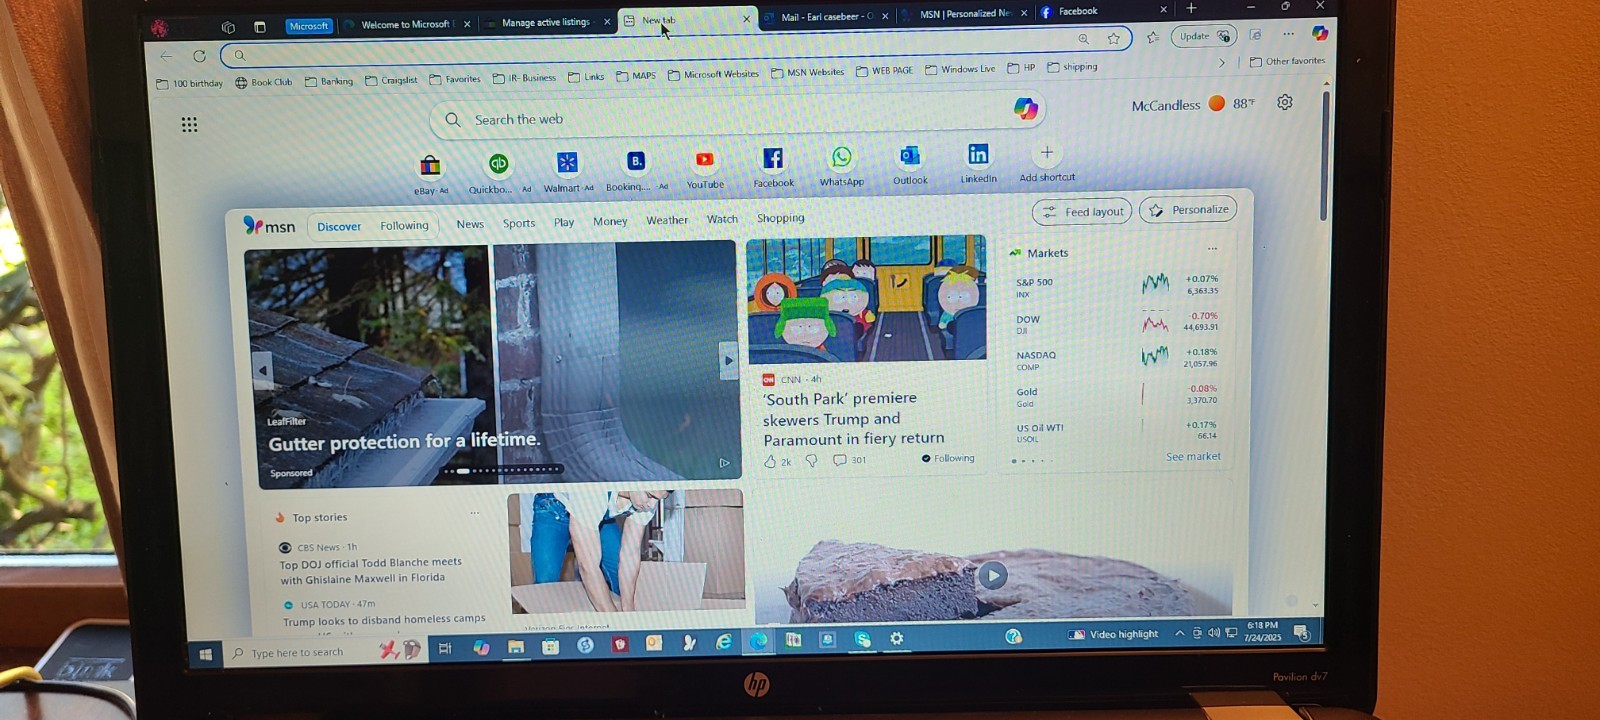The width and height of the screenshot is (1600, 720).
Task: Click the Add shortcut plus icon
Action: point(1047,152)
